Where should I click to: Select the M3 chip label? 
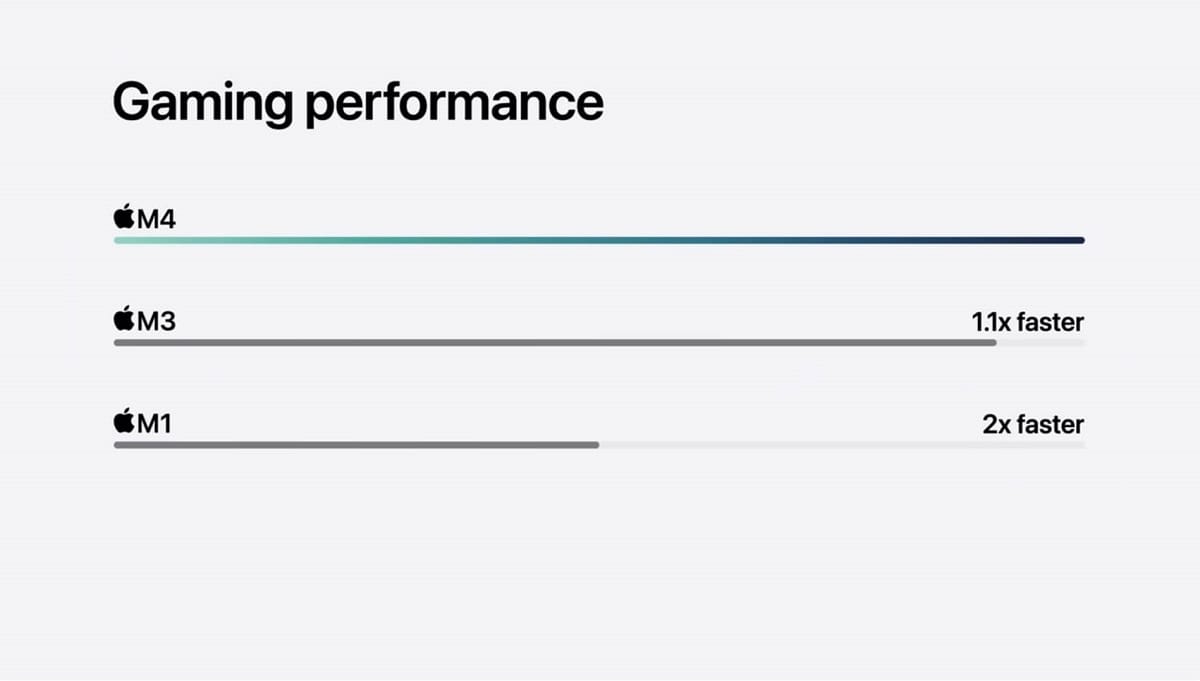tap(156, 322)
